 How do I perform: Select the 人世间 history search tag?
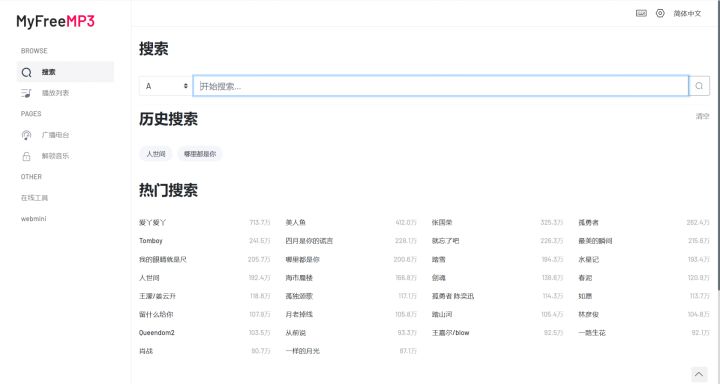tap(156, 154)
